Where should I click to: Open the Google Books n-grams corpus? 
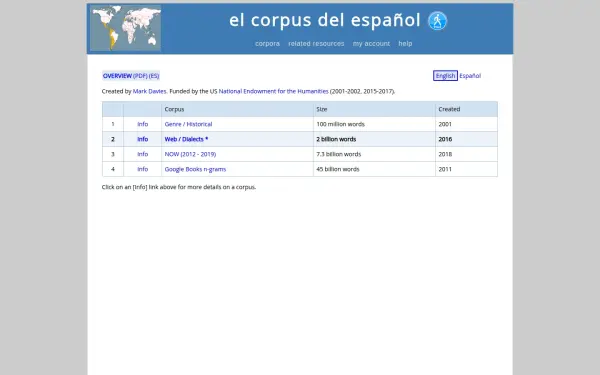195,169
